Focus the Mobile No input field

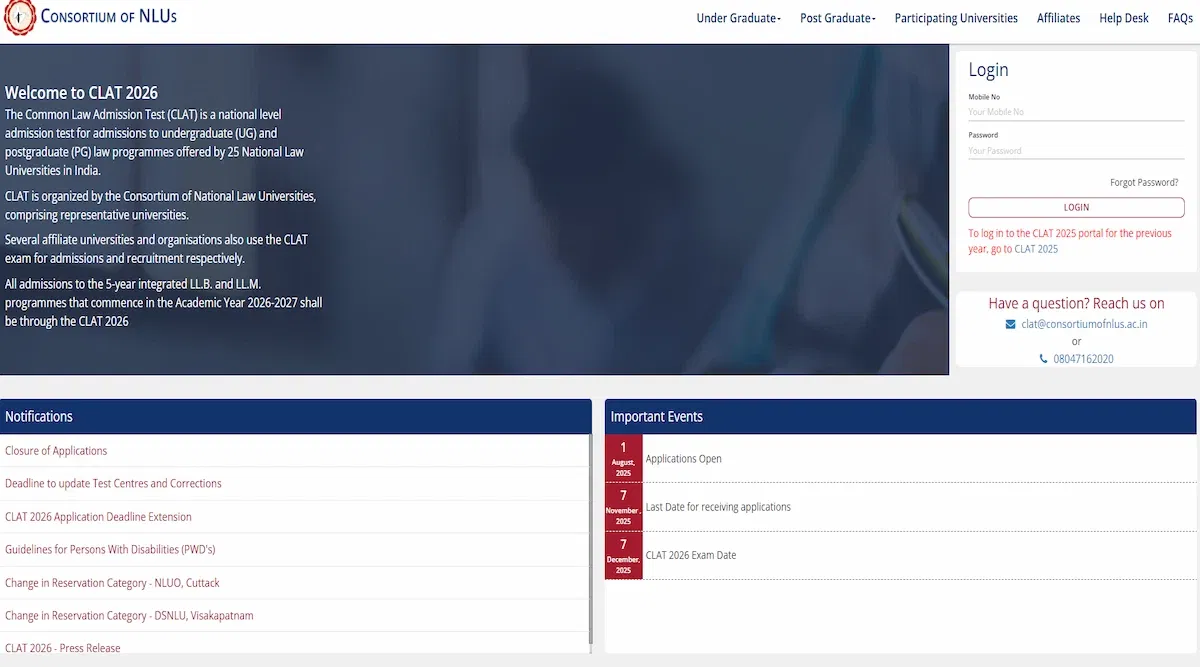tap(1075, 112)
